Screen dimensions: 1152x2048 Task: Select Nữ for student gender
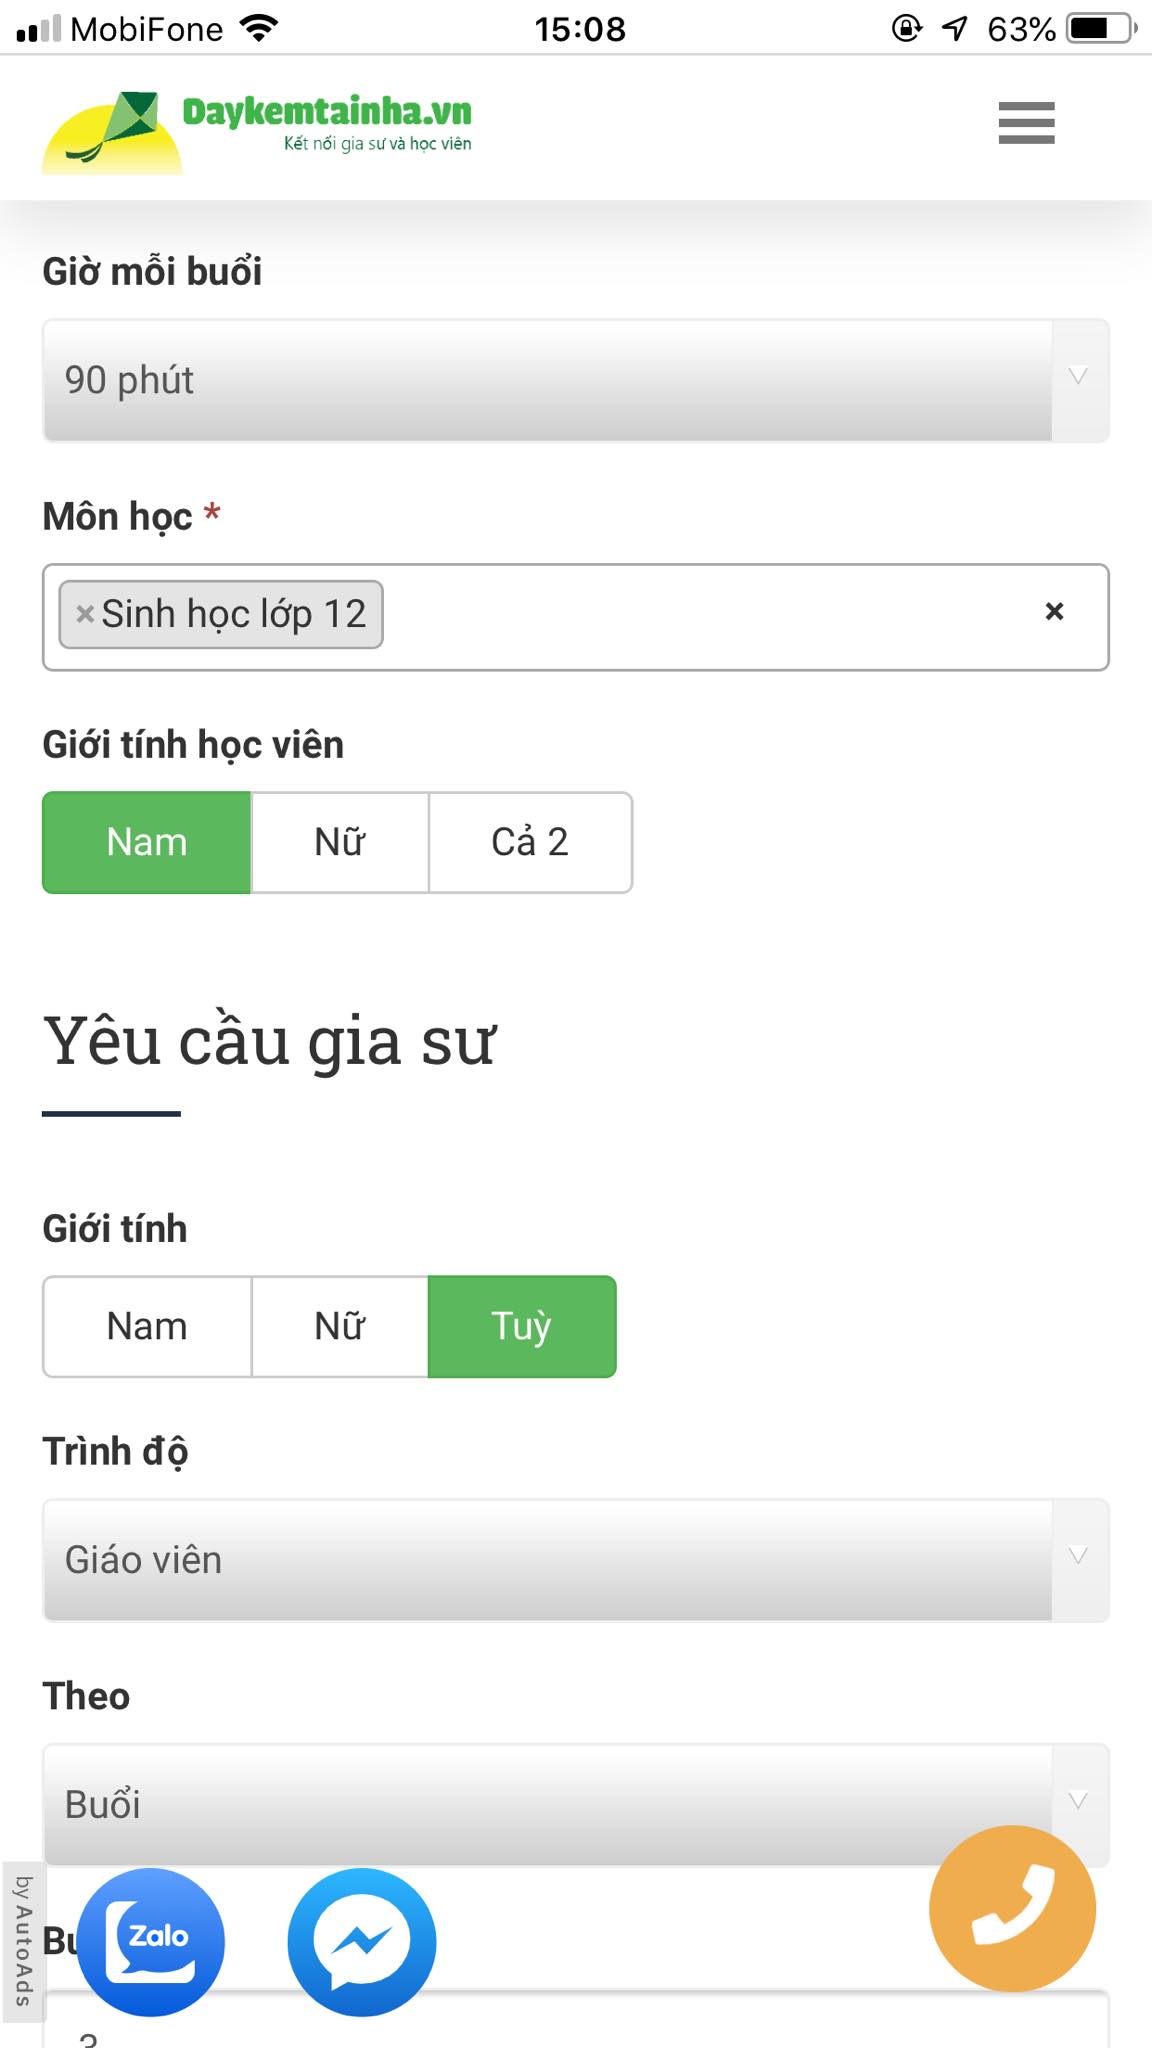(x=340, y=842)
